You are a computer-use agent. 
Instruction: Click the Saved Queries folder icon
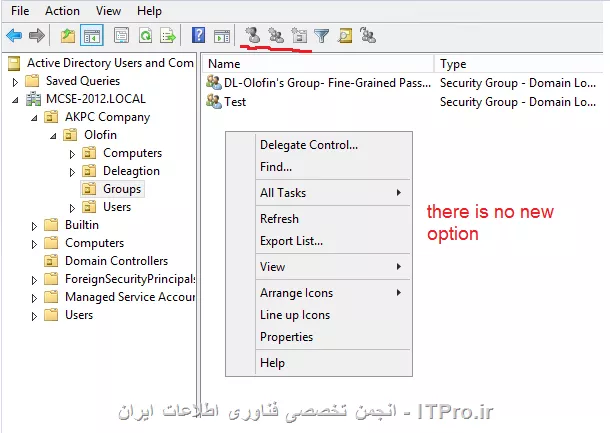(x=32, y=81)
